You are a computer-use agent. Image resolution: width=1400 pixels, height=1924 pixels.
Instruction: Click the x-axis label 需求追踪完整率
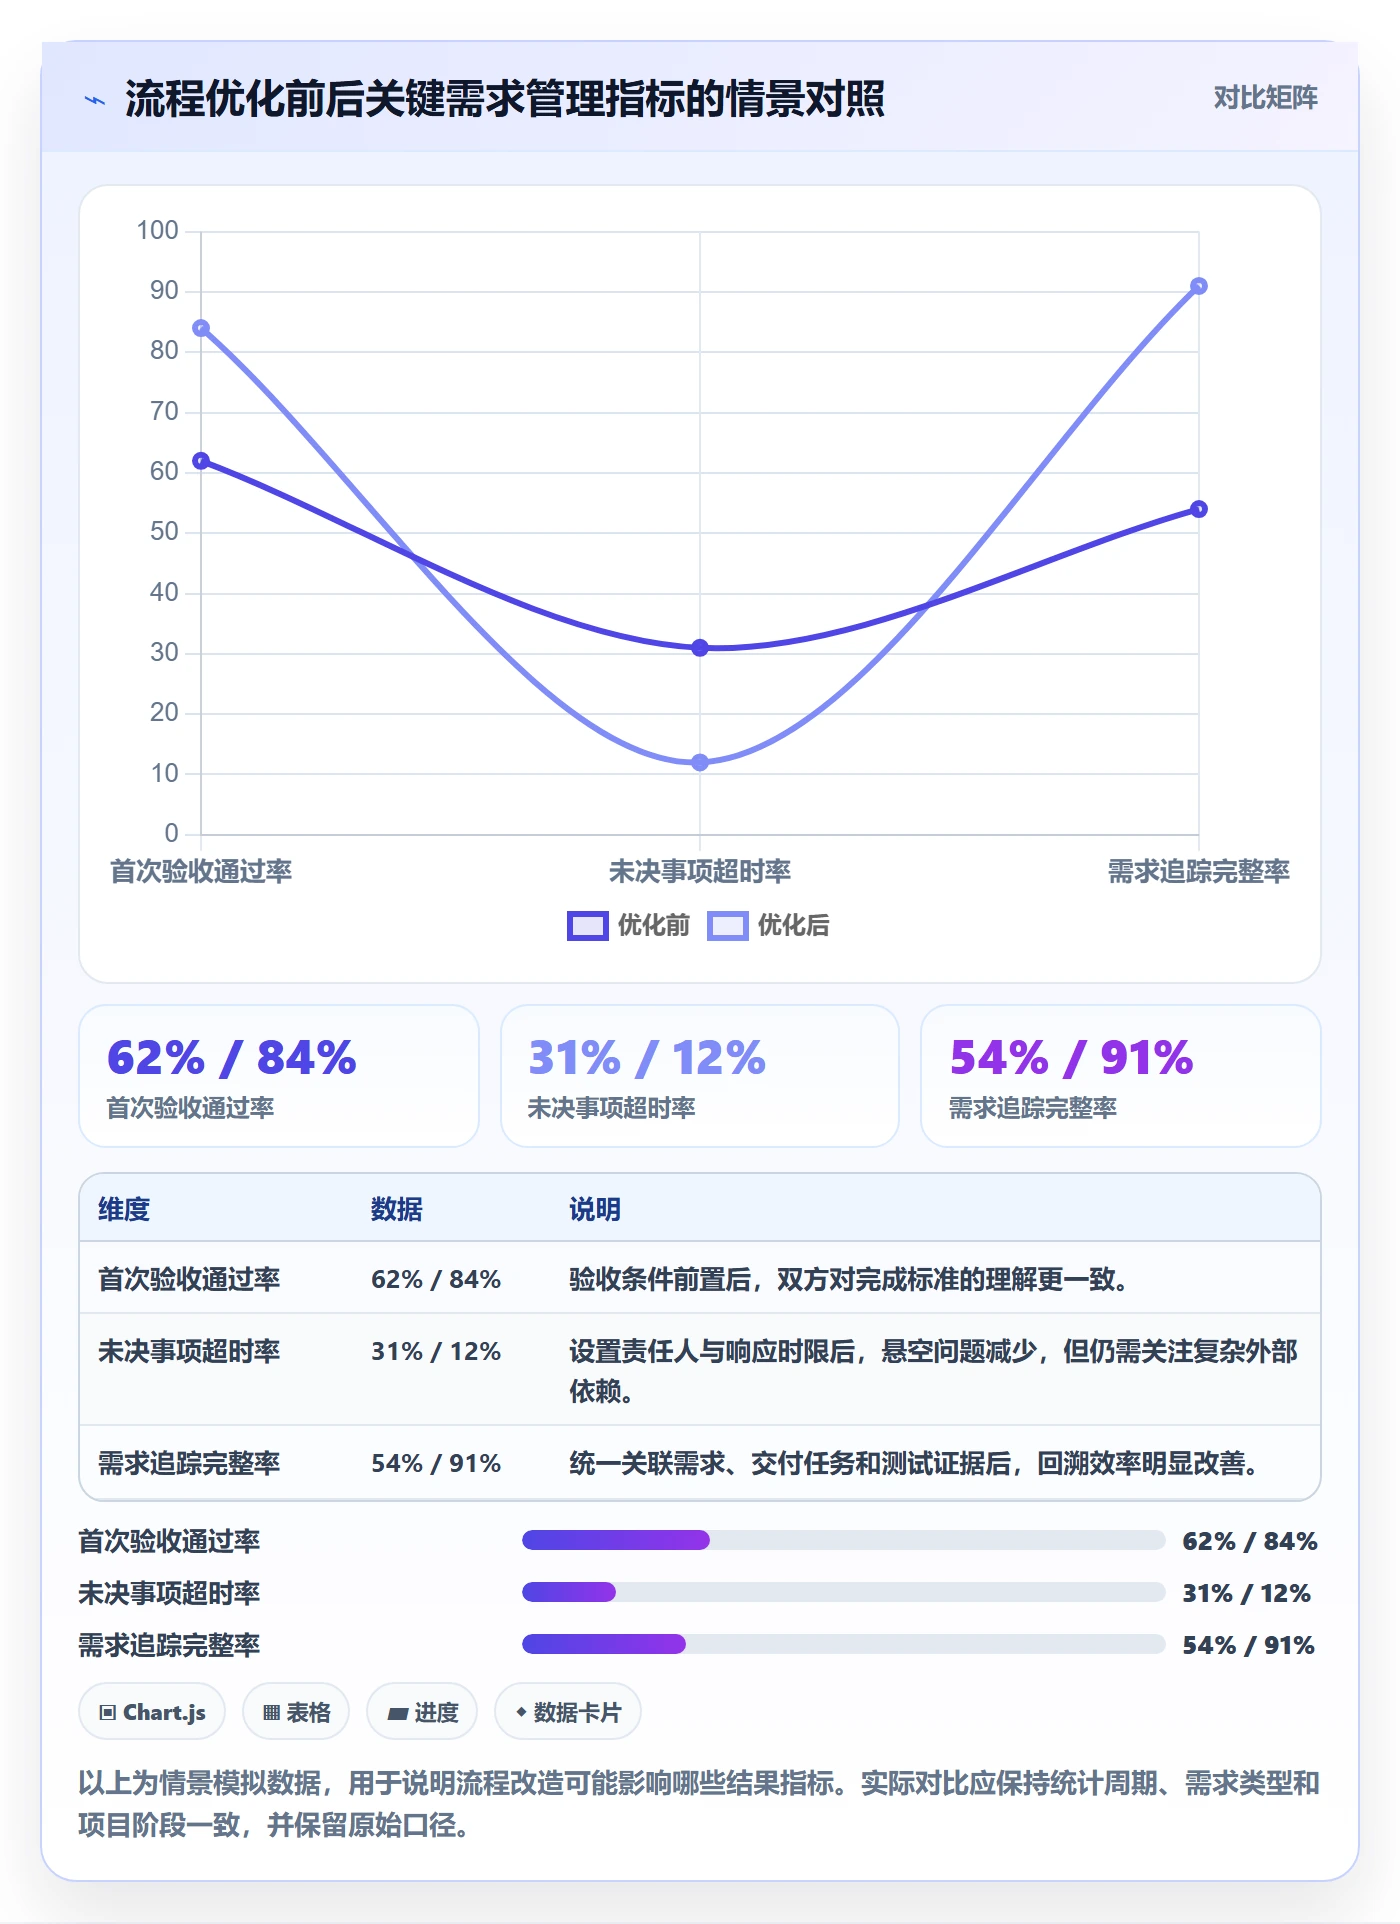1199,871
